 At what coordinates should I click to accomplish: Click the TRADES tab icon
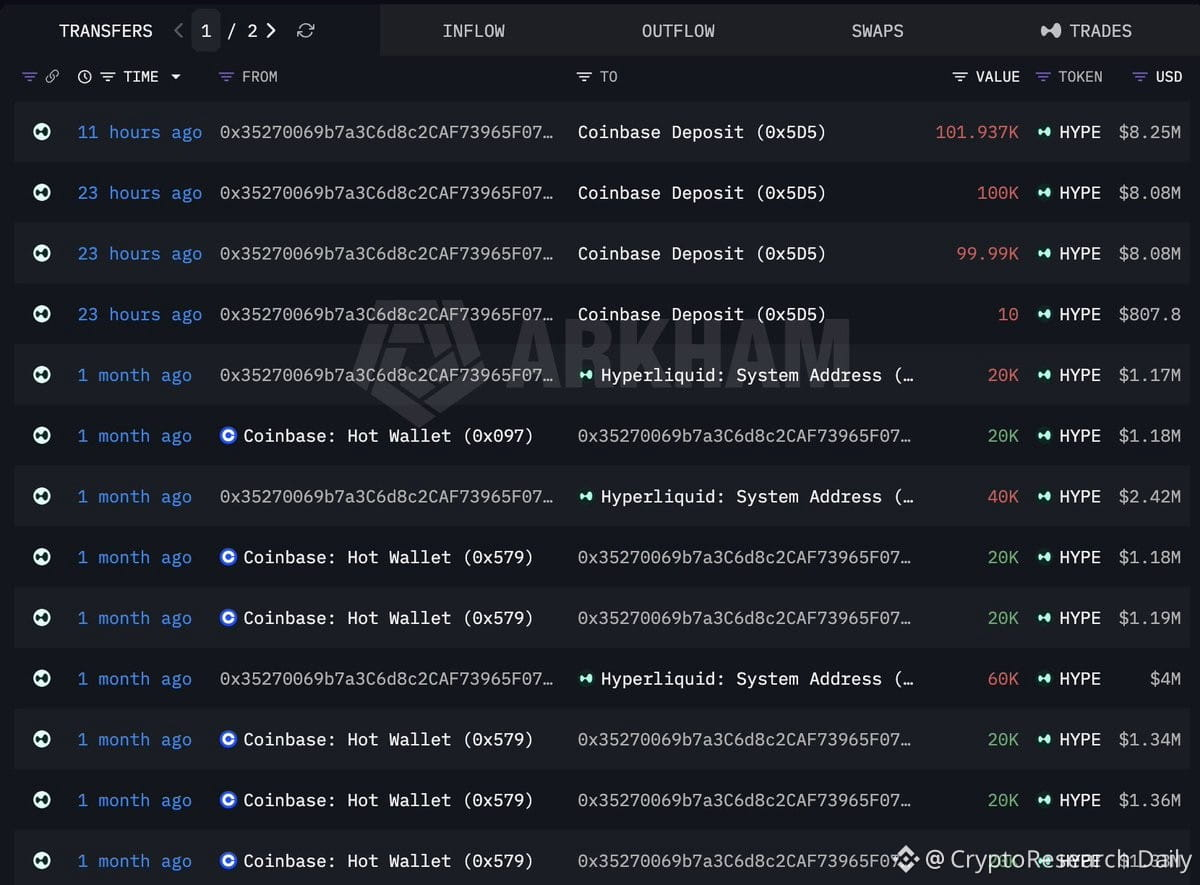click(x=1050, y=31)
